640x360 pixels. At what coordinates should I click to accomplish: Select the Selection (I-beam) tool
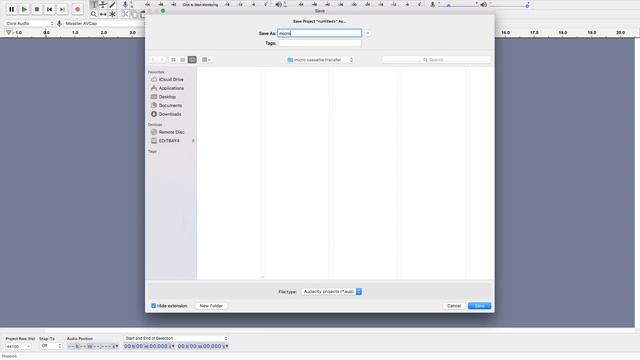(x=93, y=4)
